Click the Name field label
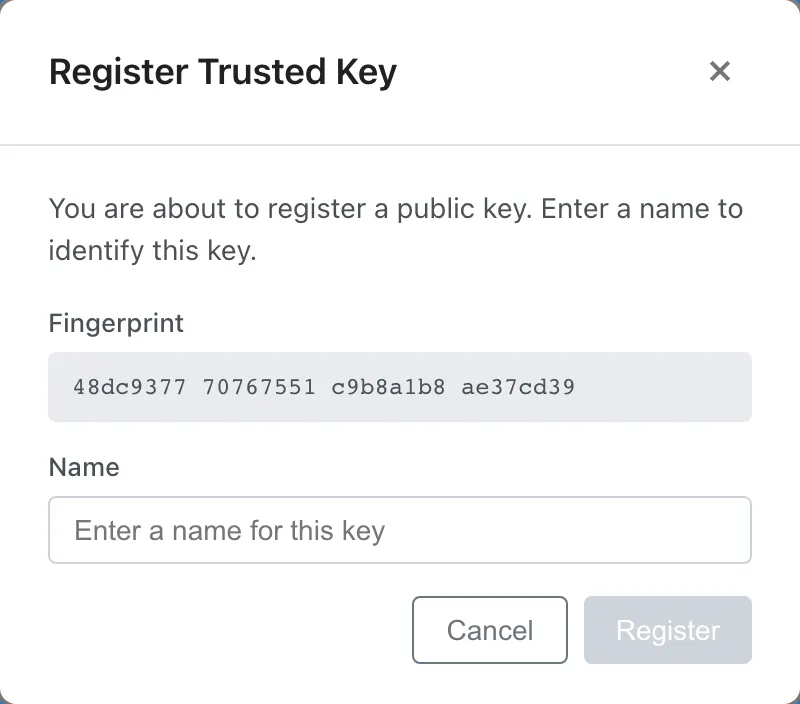Viewport: 800px width, 704px height. pyautogui.click(x=84, y=467)
